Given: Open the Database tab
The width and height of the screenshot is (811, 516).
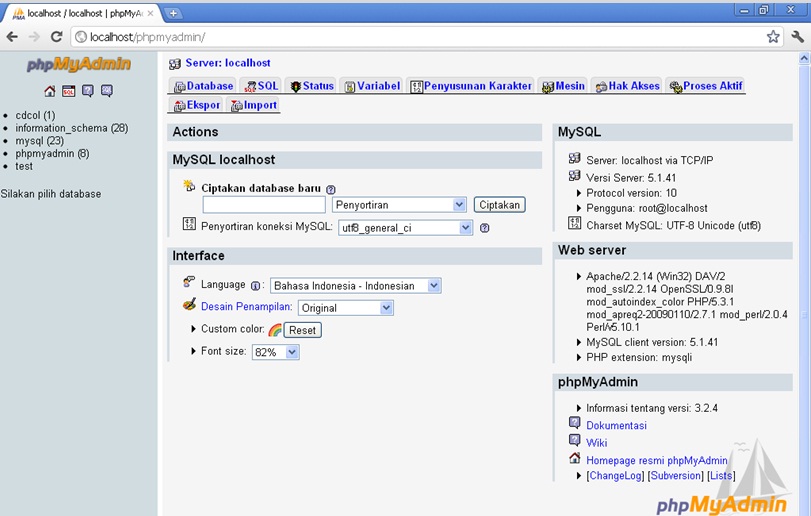Looking at the screenshot, I should pos(203,86).
